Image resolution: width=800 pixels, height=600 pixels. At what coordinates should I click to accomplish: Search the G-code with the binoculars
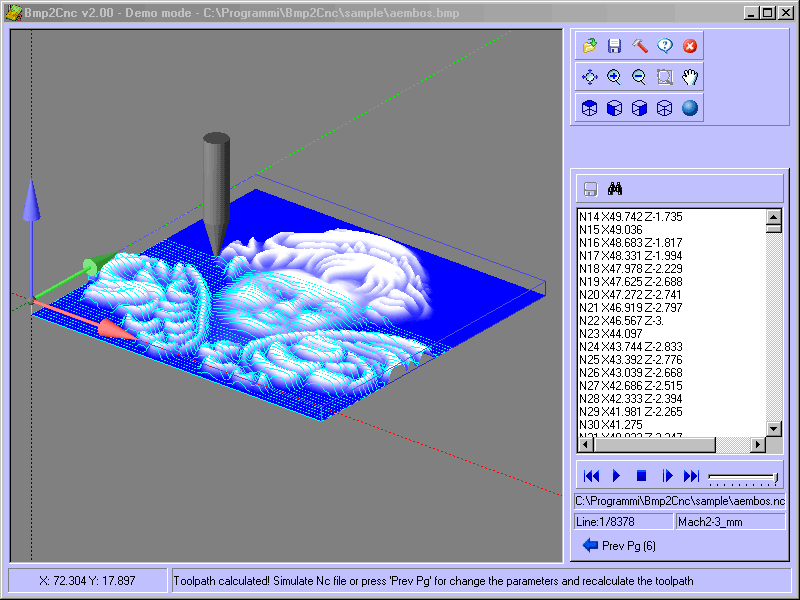pos(616,188)
